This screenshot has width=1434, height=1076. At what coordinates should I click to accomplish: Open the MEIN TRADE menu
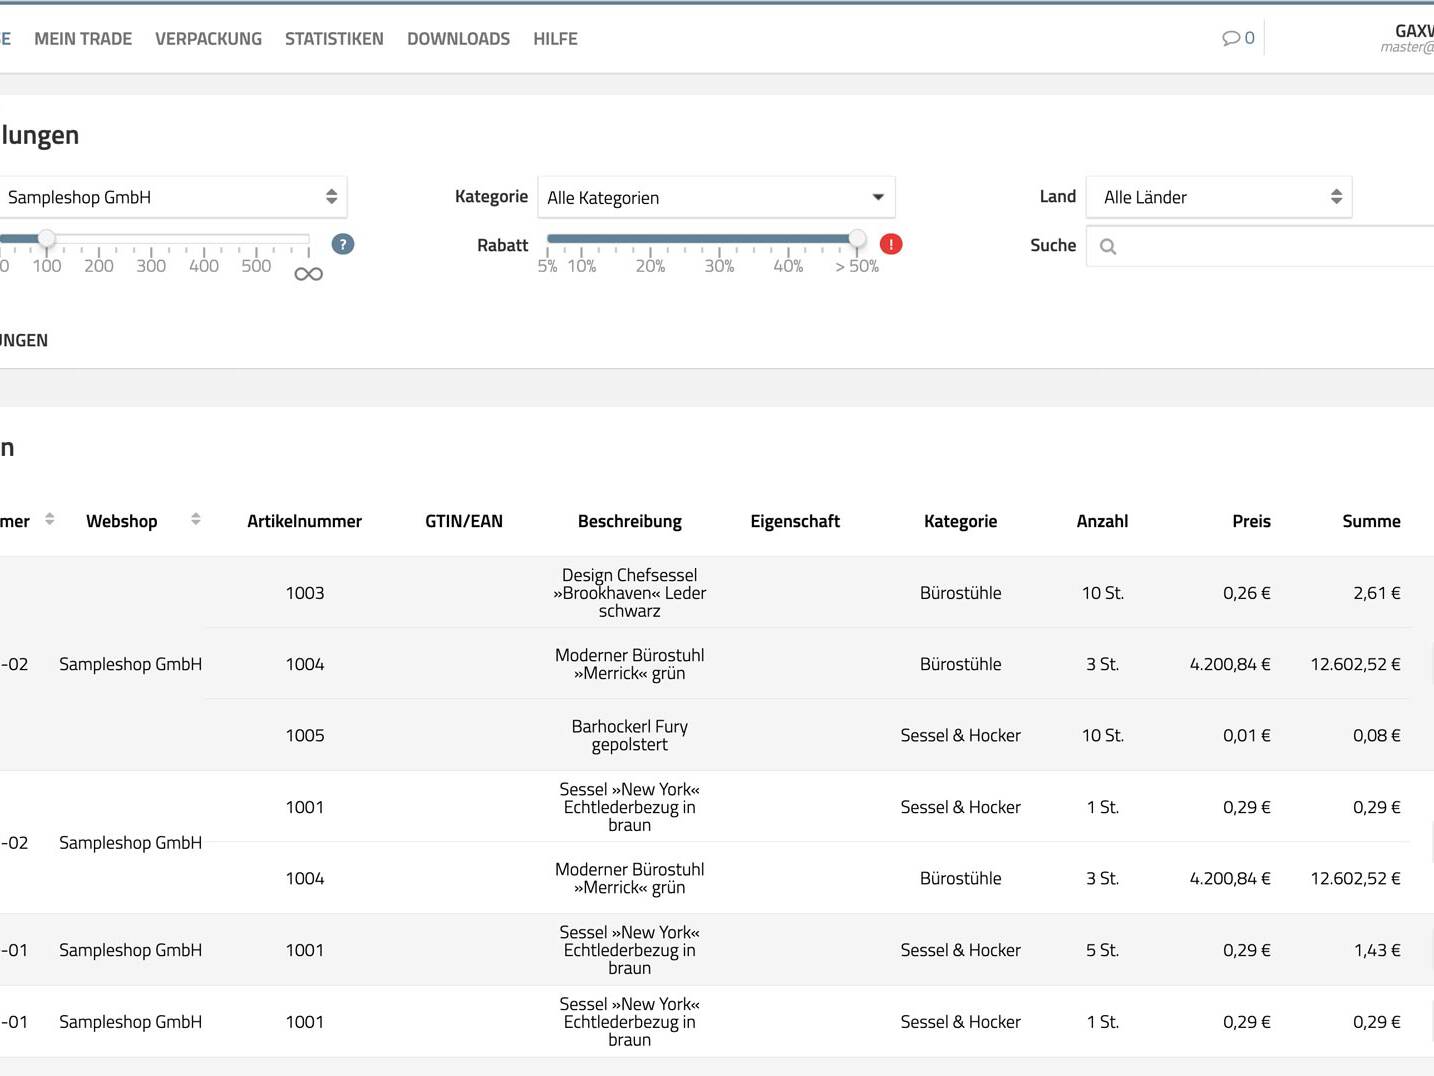pos(83,39)
